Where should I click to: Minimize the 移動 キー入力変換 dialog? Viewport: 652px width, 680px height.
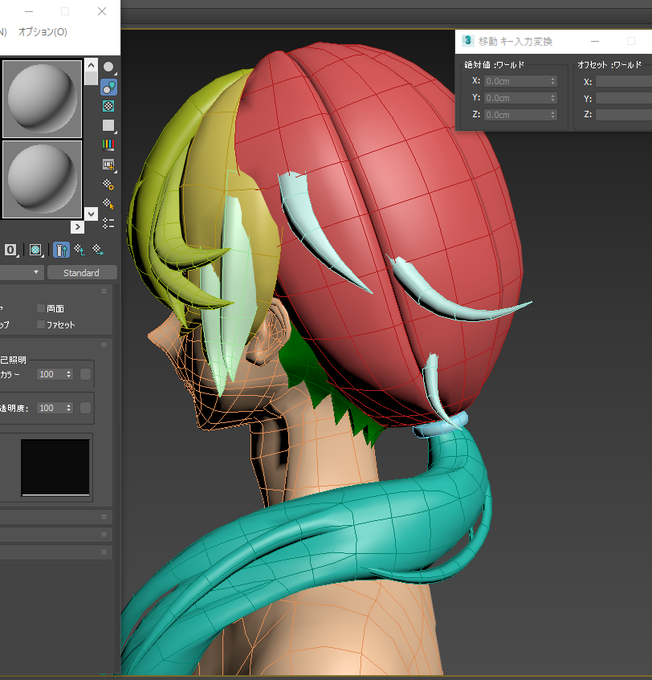click(x=595, y=41)
